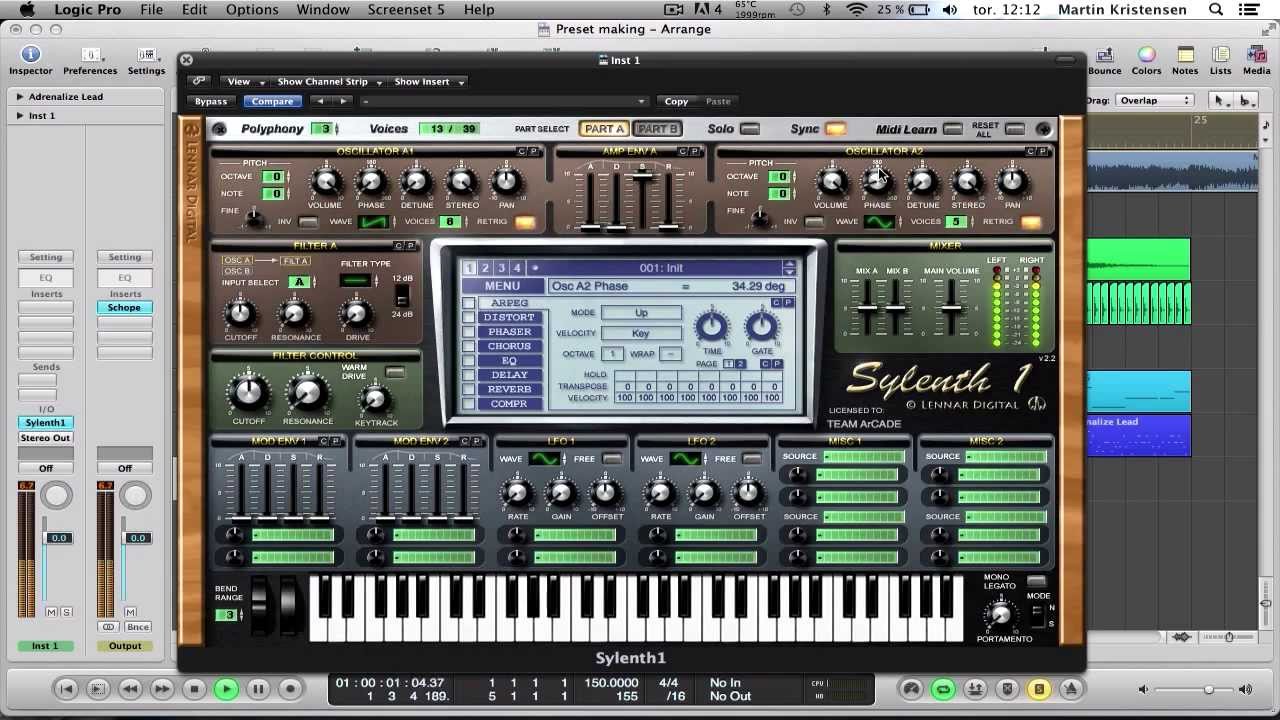The height and width of the screenshot is (720, 1280).
Task: Click the Rewind transport button
Action: tap(130, 688)
